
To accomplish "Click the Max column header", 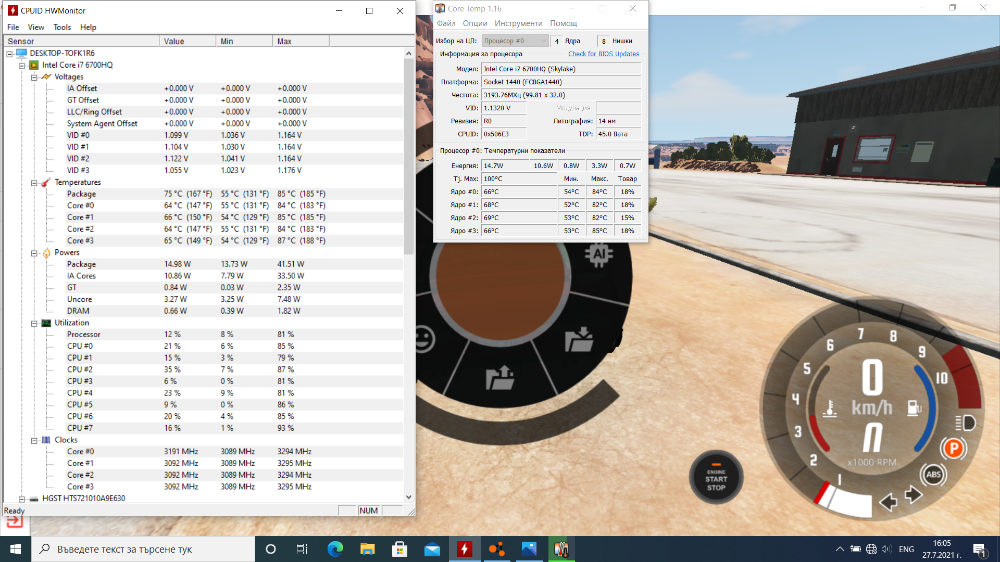I will point(301,41).
